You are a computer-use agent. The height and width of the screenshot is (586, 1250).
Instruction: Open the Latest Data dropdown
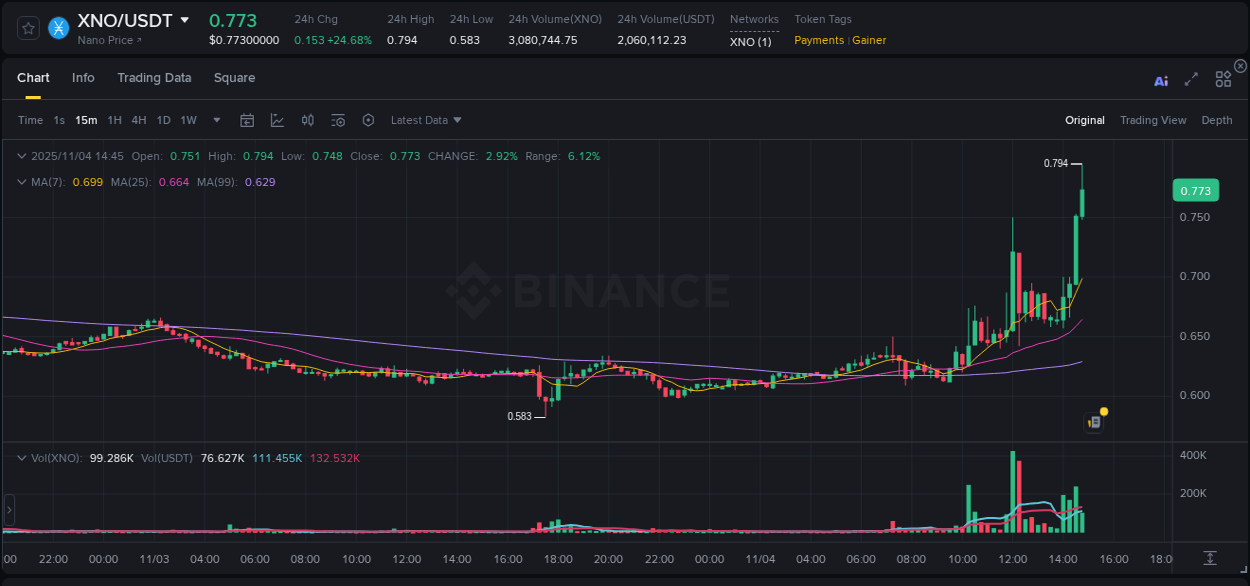(x=424, y=120)
